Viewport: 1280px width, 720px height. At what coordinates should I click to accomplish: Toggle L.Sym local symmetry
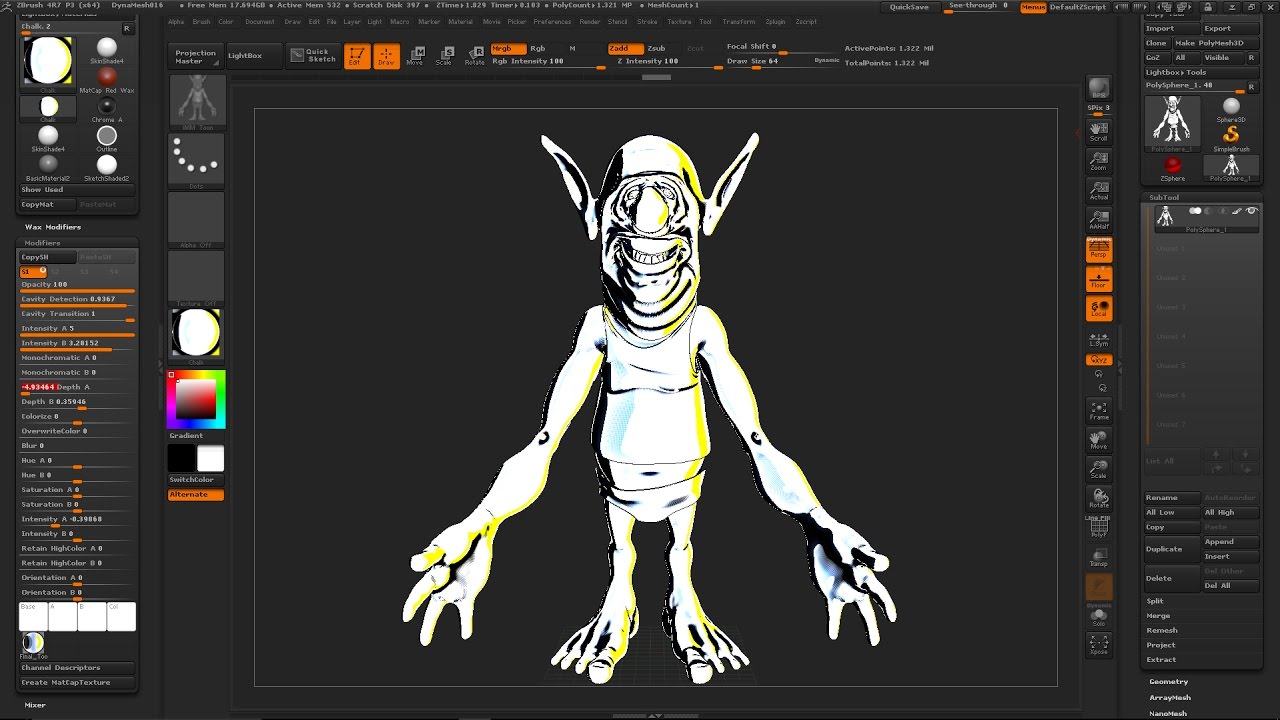(1099, 339)
